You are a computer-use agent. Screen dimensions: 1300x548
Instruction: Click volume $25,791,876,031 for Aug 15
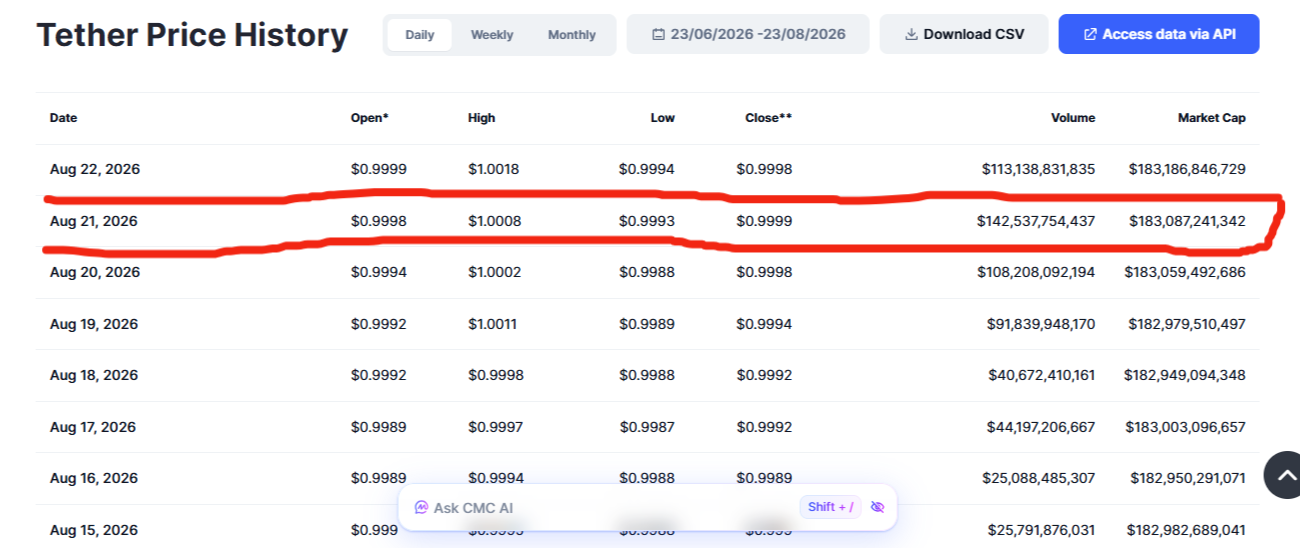(1041, 530)
